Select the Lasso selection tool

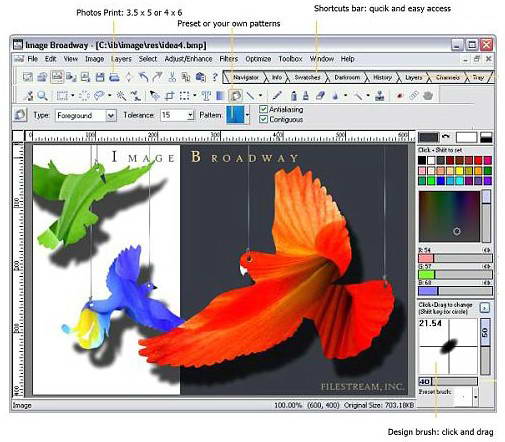(x=99, y=96)
